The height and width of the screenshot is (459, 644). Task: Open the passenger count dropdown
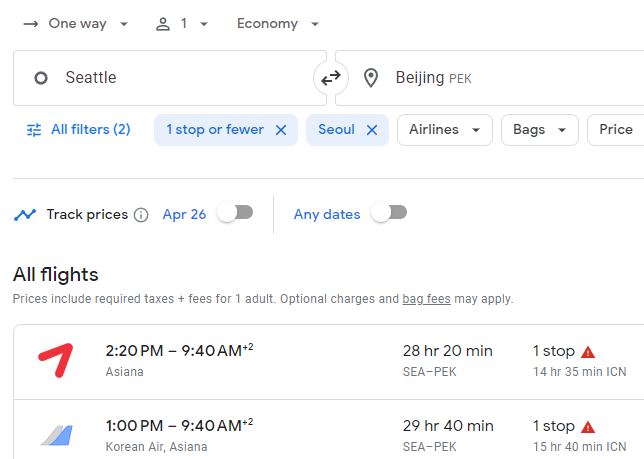tap(182, 24)
